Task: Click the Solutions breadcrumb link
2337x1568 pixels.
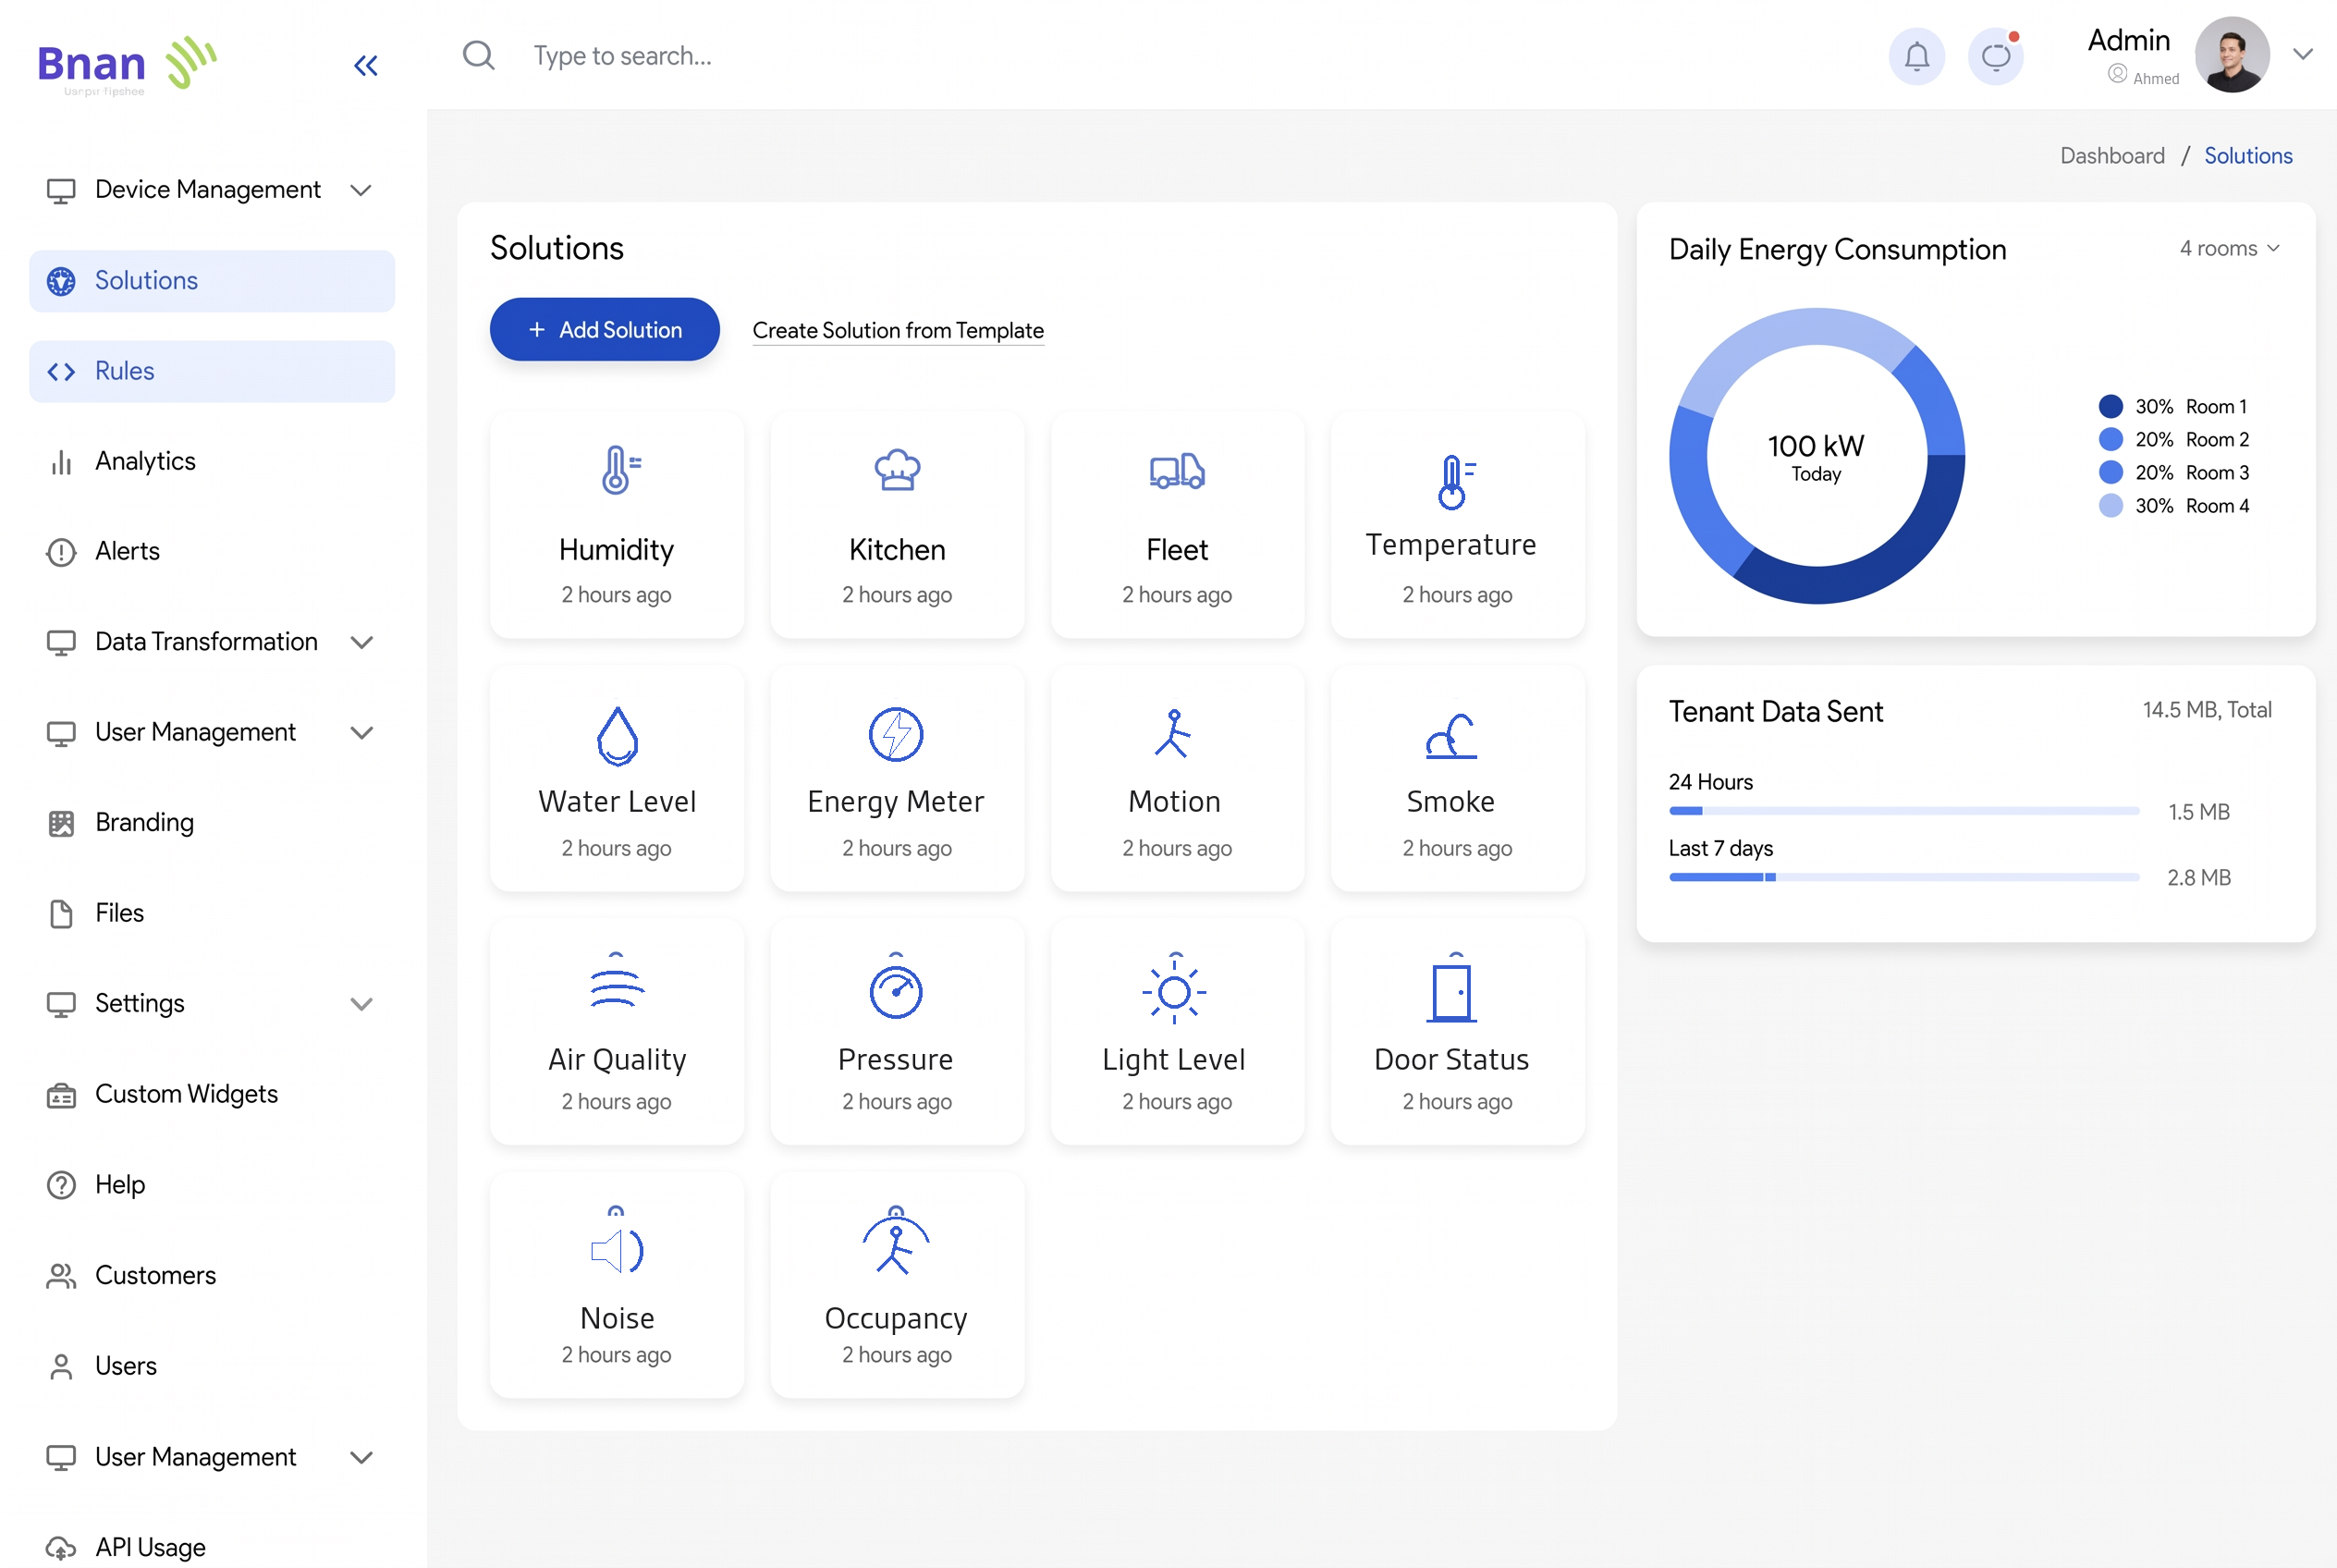Action: pyautogui.click(x=2247, y=156)
